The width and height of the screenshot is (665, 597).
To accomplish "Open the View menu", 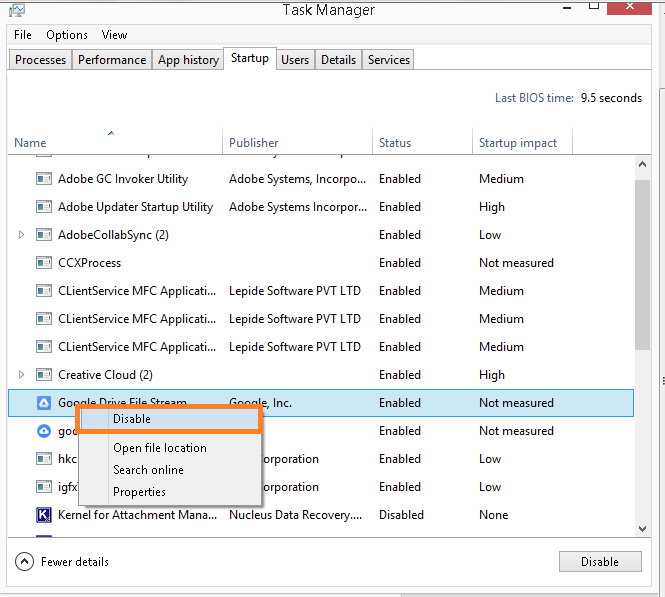I will pyautogui.click(x=114, y=35).
